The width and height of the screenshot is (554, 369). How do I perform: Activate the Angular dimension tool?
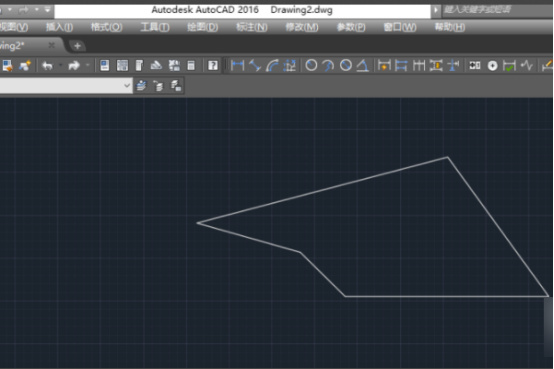pyautogui.click(x=363, y=65)
